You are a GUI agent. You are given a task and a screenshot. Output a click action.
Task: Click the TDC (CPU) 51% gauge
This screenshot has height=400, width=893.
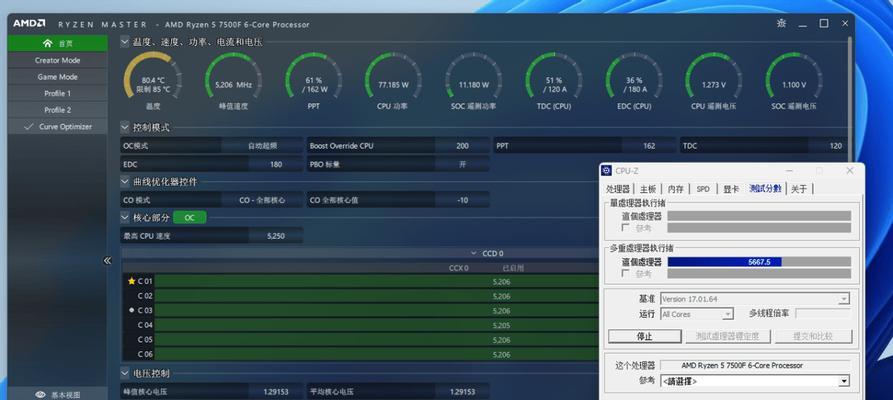pos(554,79)
